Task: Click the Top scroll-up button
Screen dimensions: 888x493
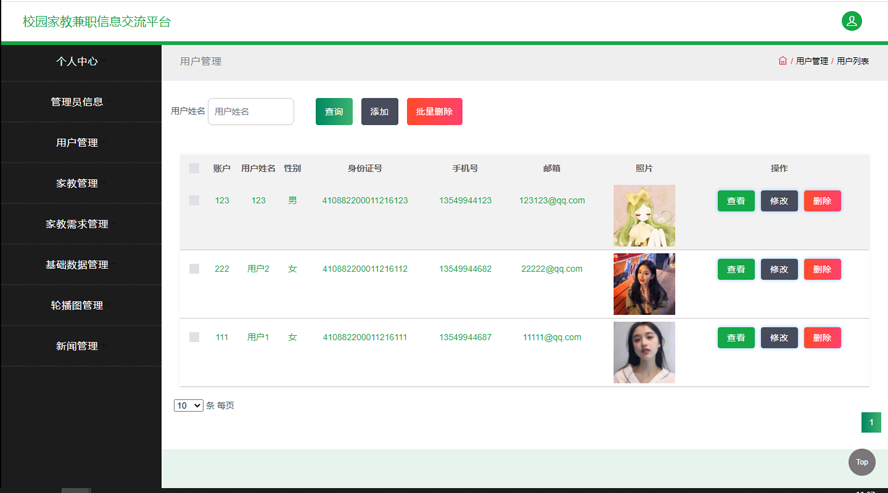Action: (861, 462)
